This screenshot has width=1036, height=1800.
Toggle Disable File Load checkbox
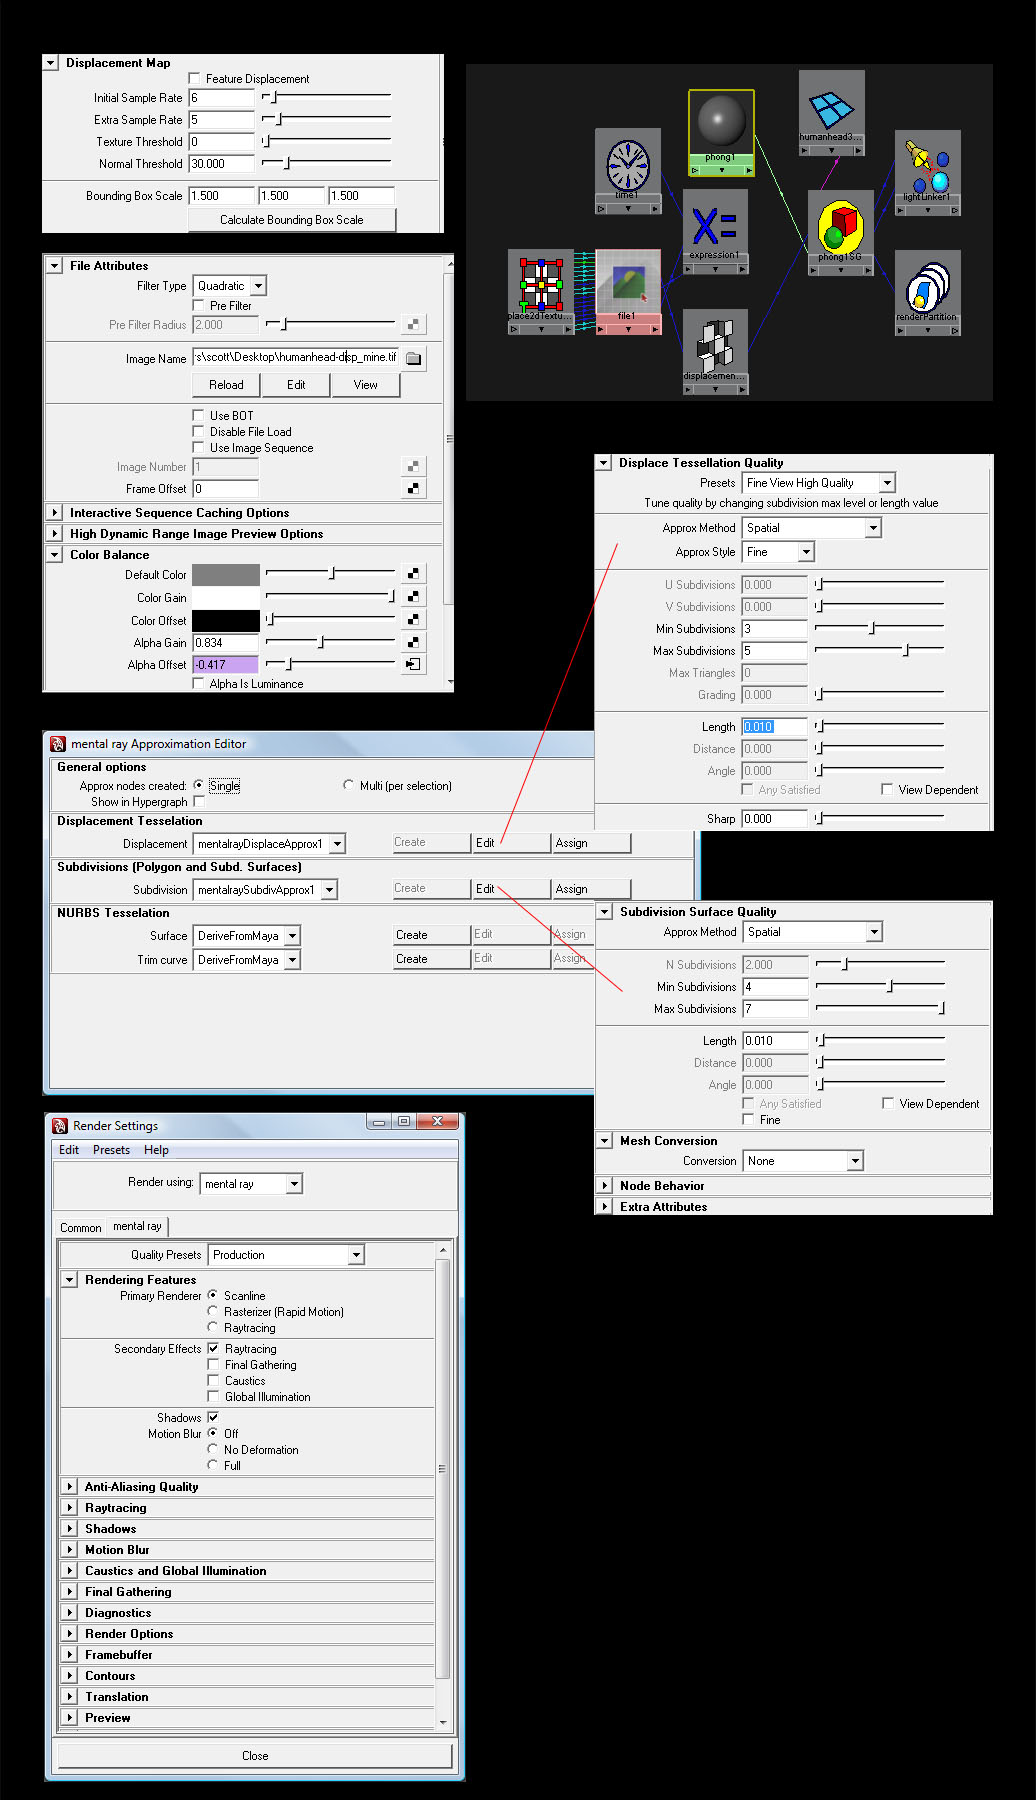pyautogui.click(x=199, y=431)
